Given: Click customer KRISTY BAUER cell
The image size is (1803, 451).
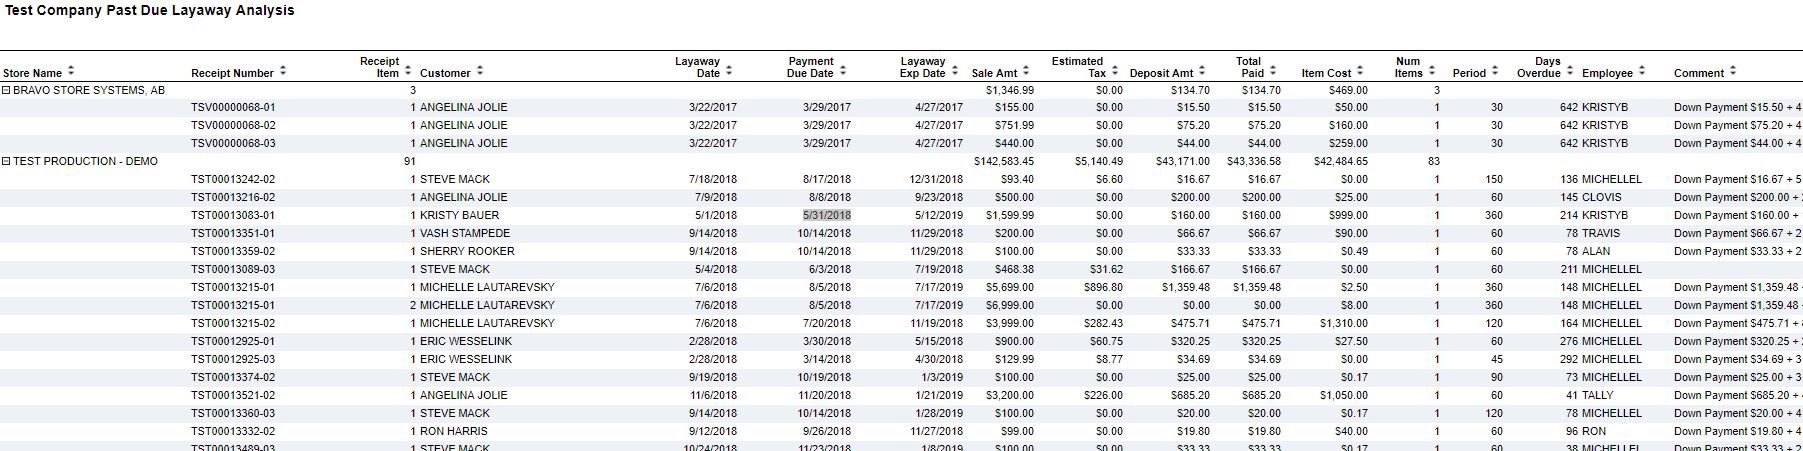Looking at the screenshot, I should click(x=459, y=215).
